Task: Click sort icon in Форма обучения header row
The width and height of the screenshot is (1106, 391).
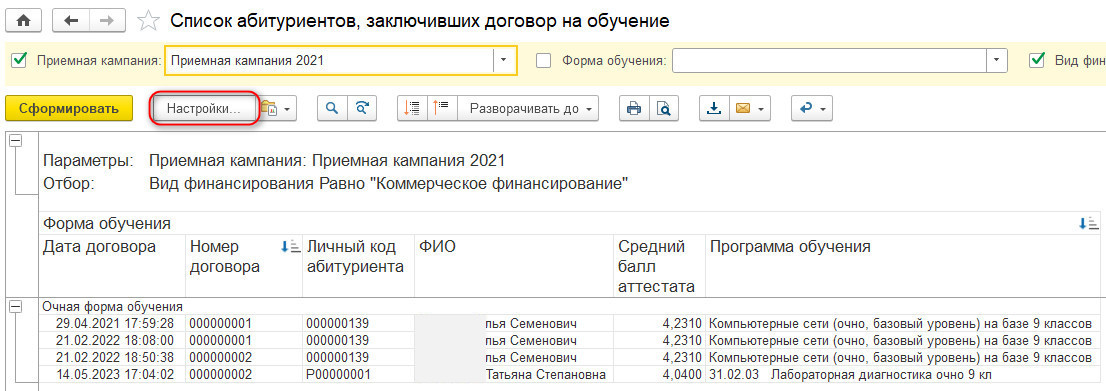Action: (1088, 224)
